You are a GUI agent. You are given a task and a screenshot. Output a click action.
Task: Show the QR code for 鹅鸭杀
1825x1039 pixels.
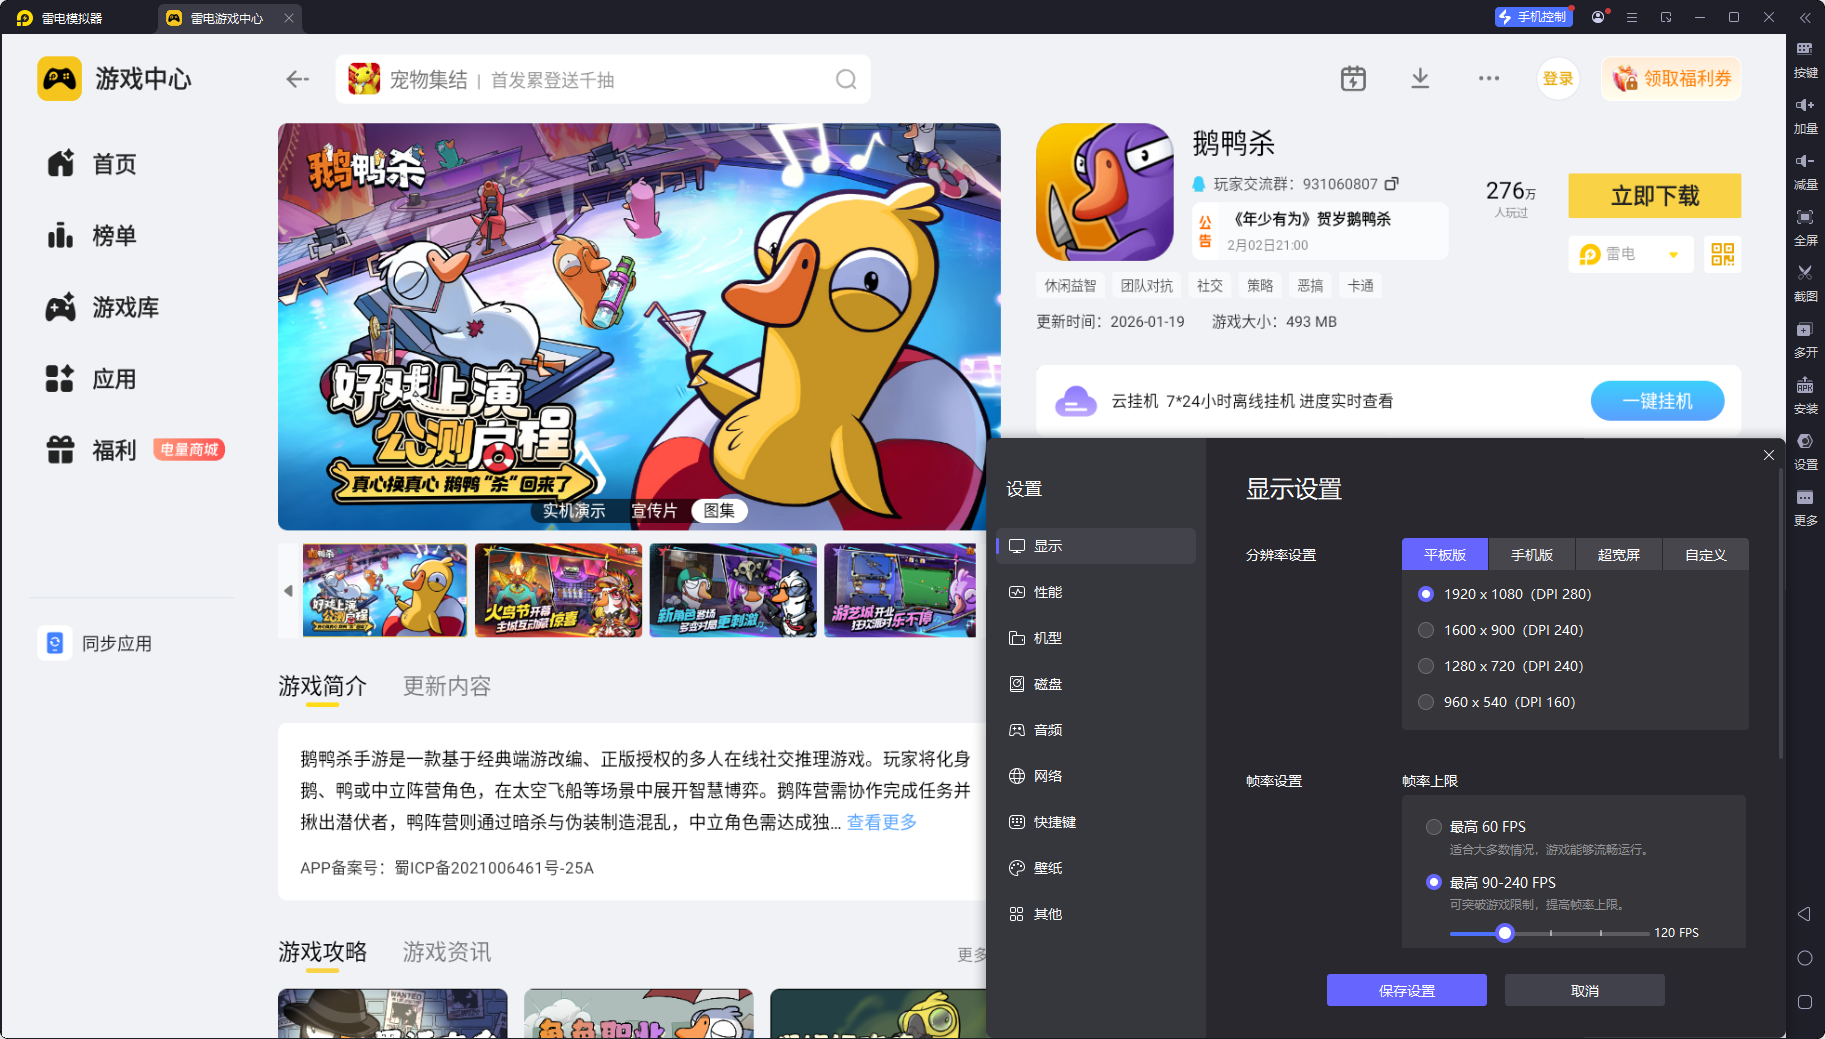point(1722,254)
